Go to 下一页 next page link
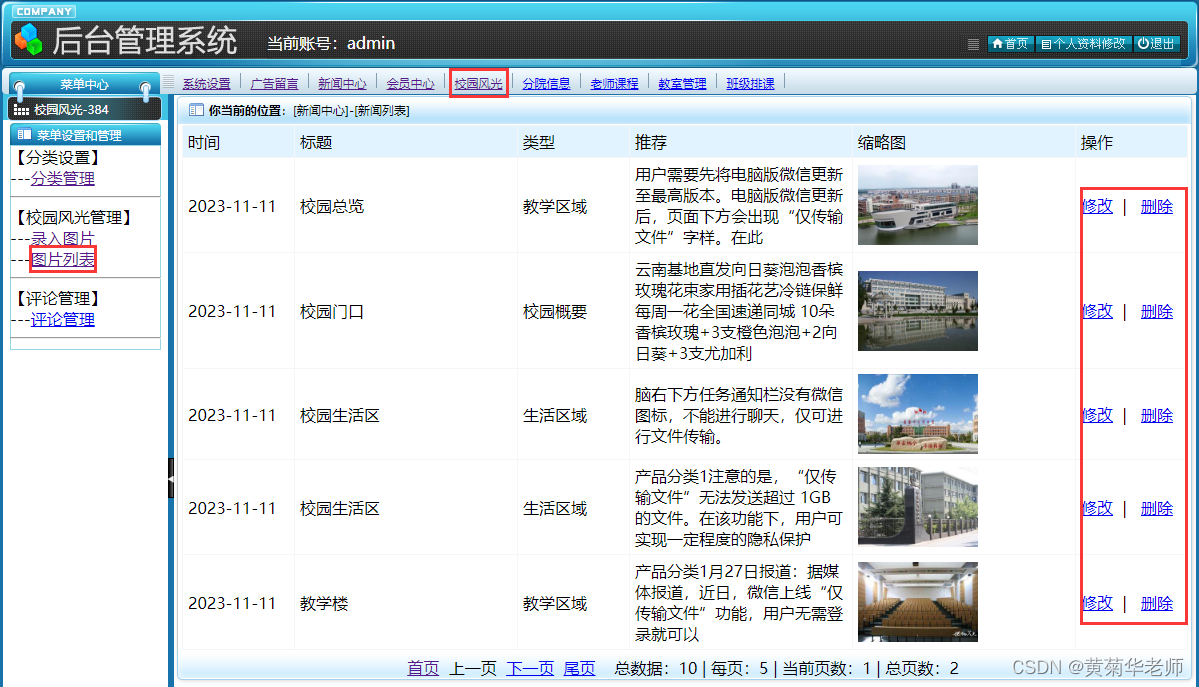1199x687 pixels. click(530, 669)
